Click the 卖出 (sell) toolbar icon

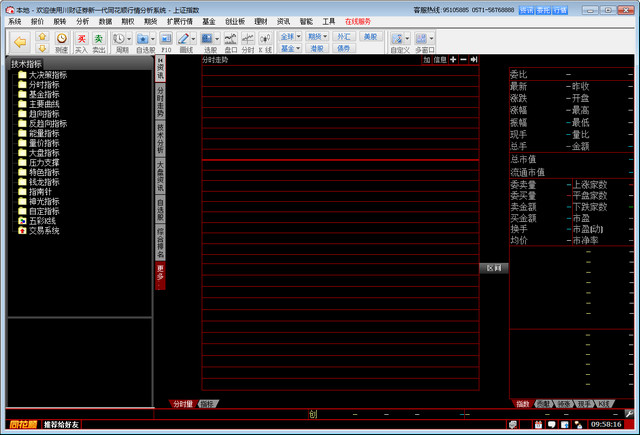(x=99, y=42)
